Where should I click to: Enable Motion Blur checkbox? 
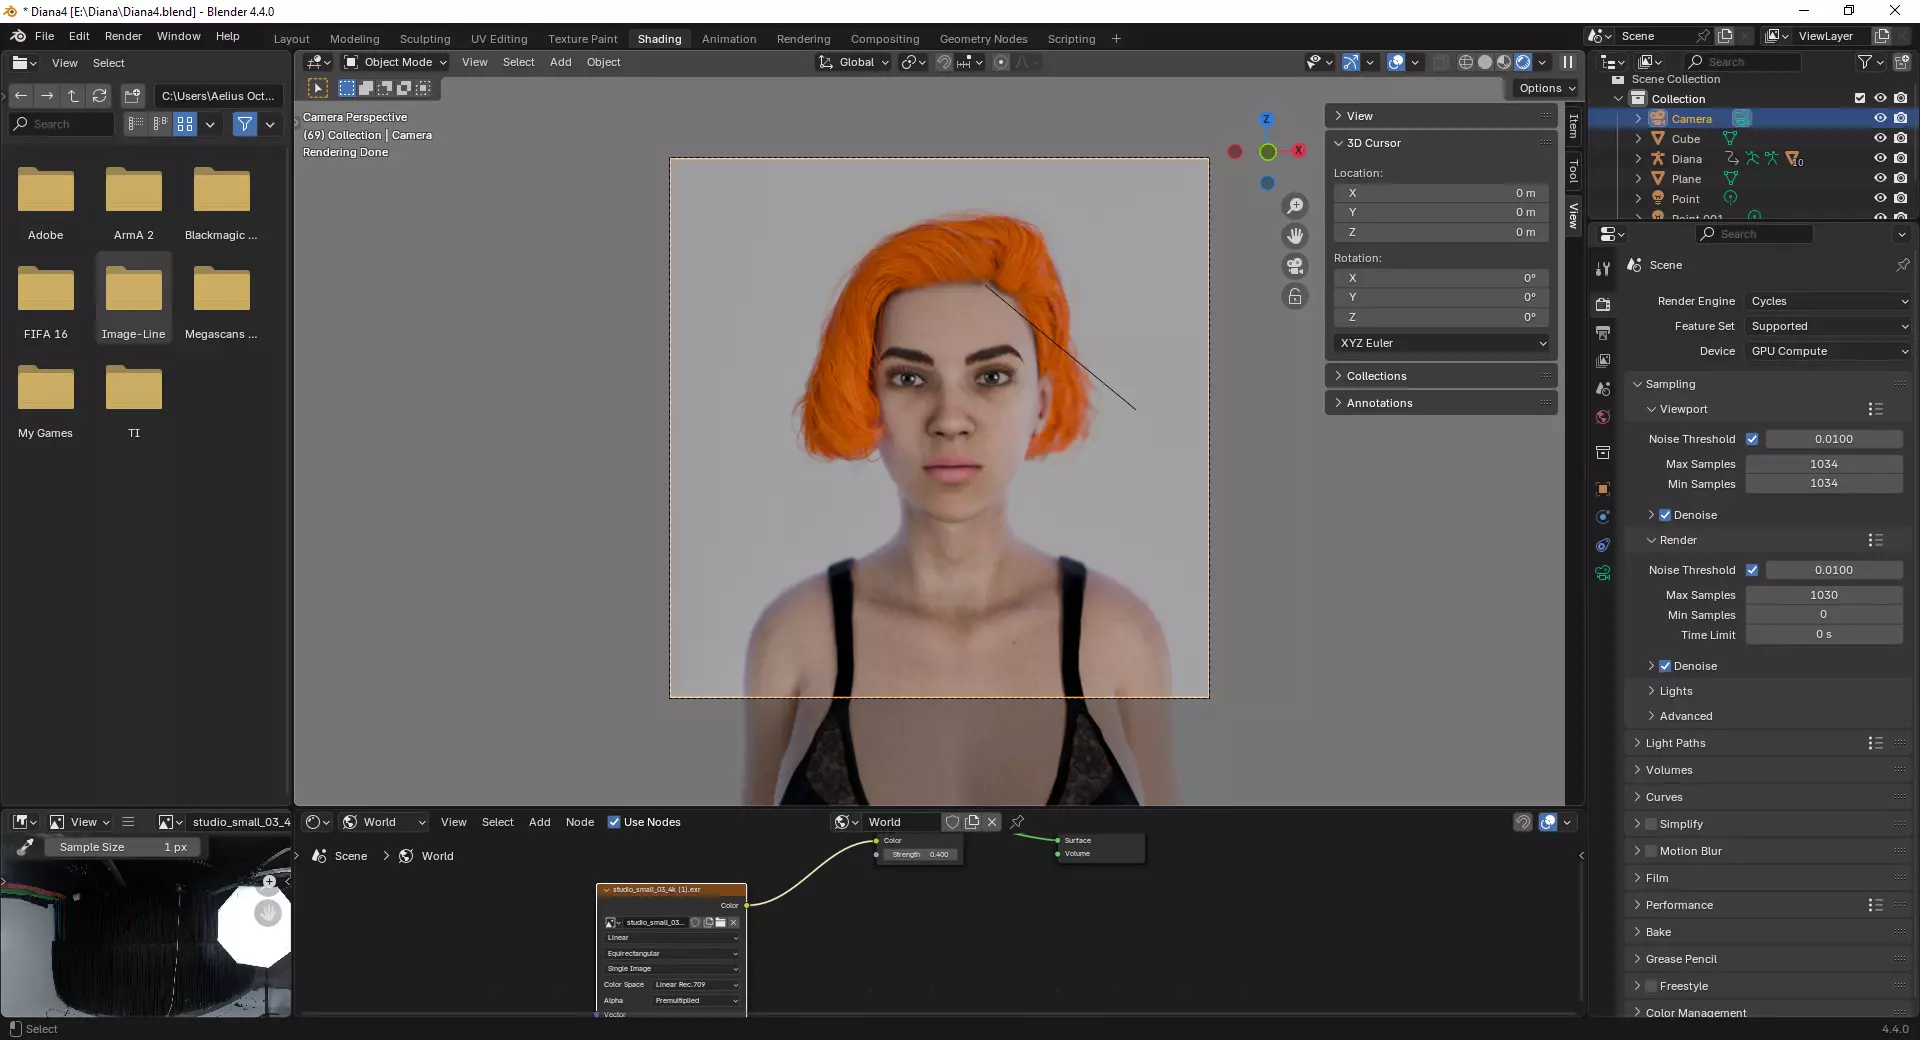click(x=1651, y=851)
